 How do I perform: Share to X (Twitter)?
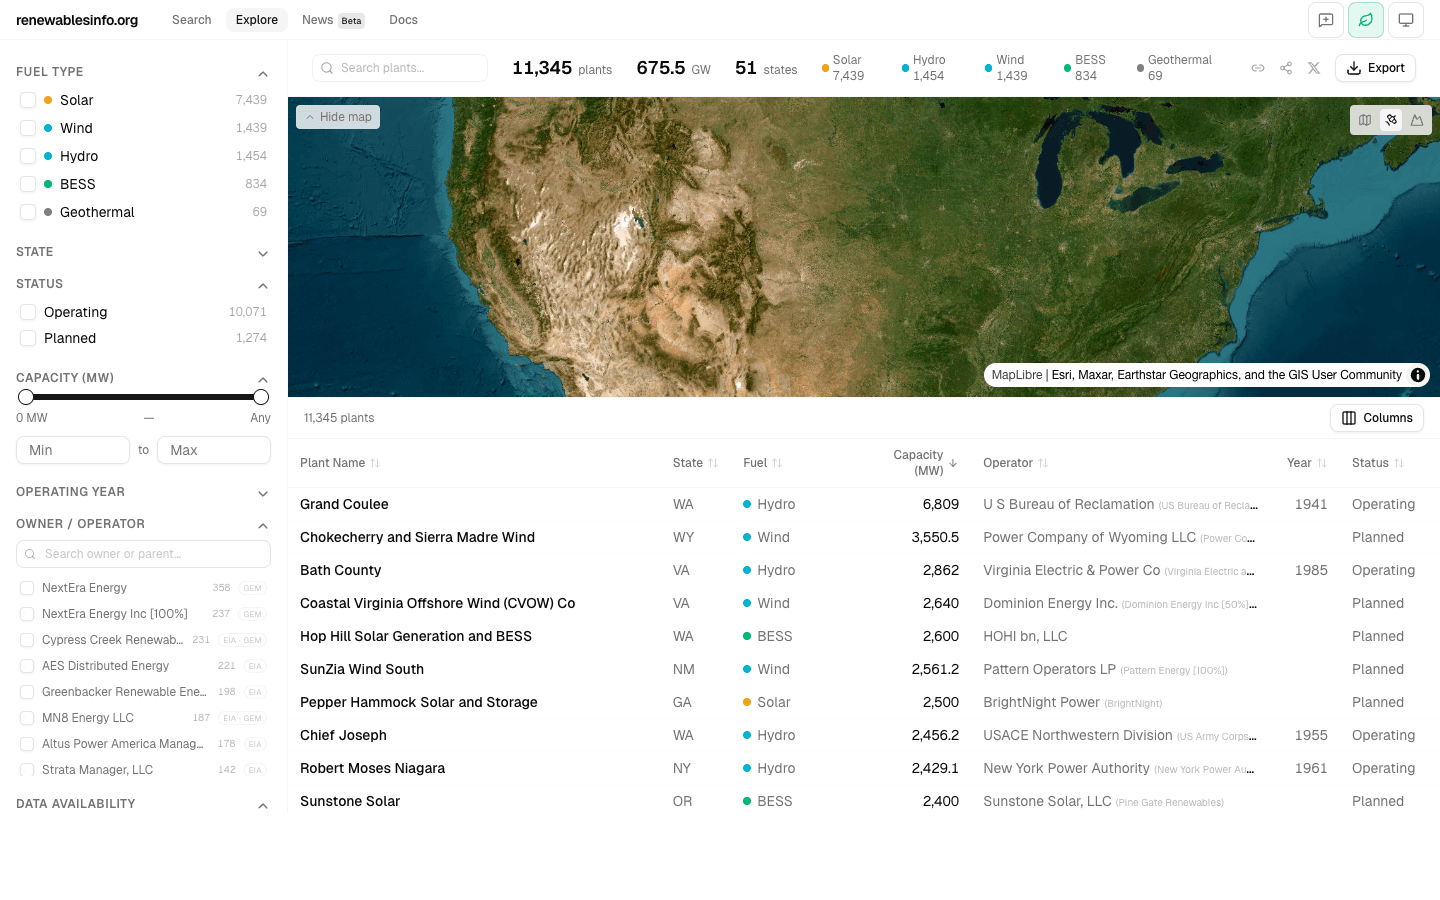1314,68
